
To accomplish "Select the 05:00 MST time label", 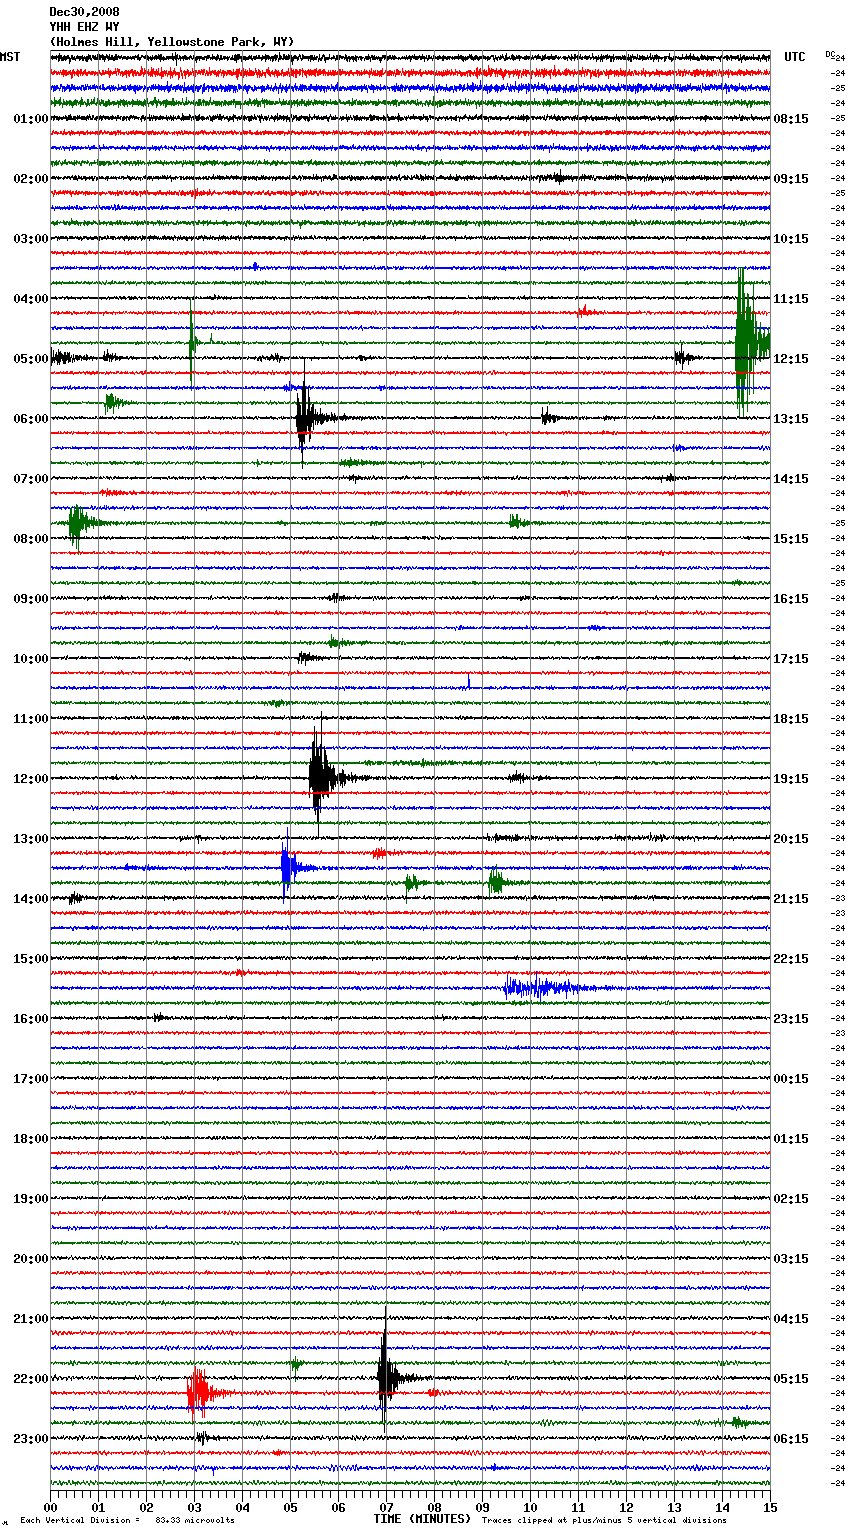I will (30, 359).
